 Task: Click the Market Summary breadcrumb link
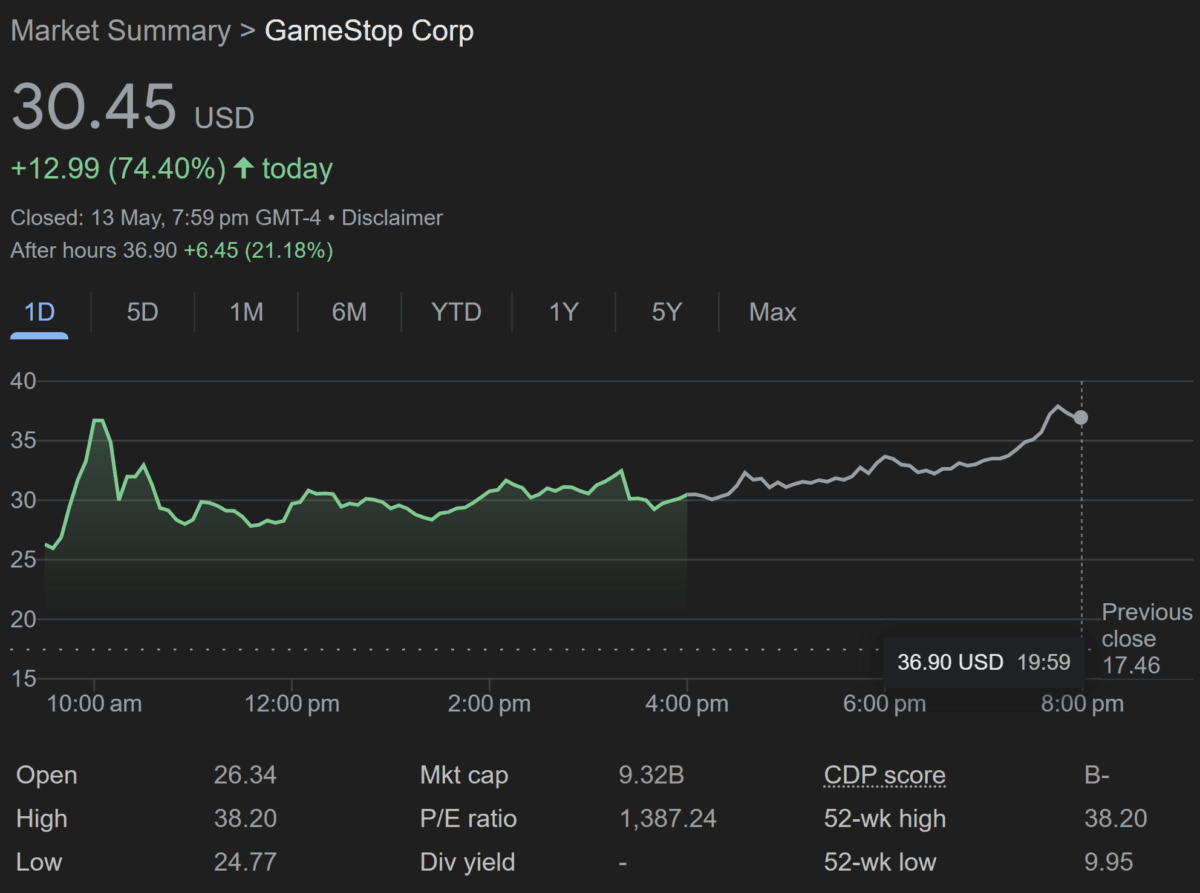coord(120,31)
